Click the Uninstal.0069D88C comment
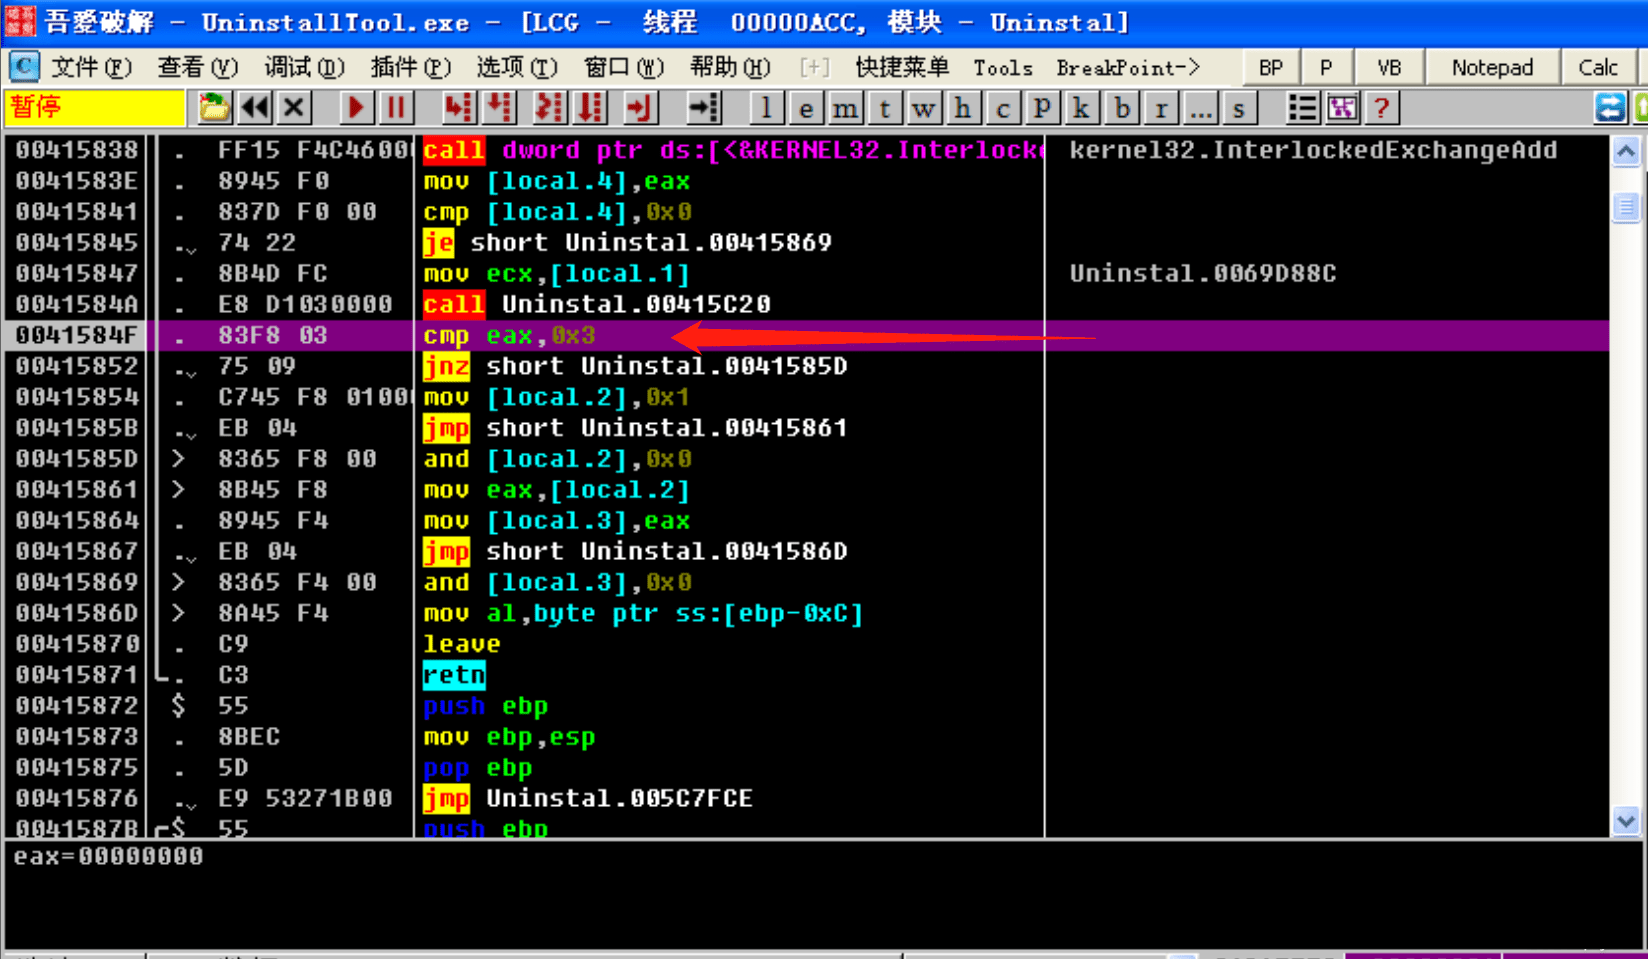This screenshot has width=1648, height=959. pyautogui.click(x=1203, y=273)
